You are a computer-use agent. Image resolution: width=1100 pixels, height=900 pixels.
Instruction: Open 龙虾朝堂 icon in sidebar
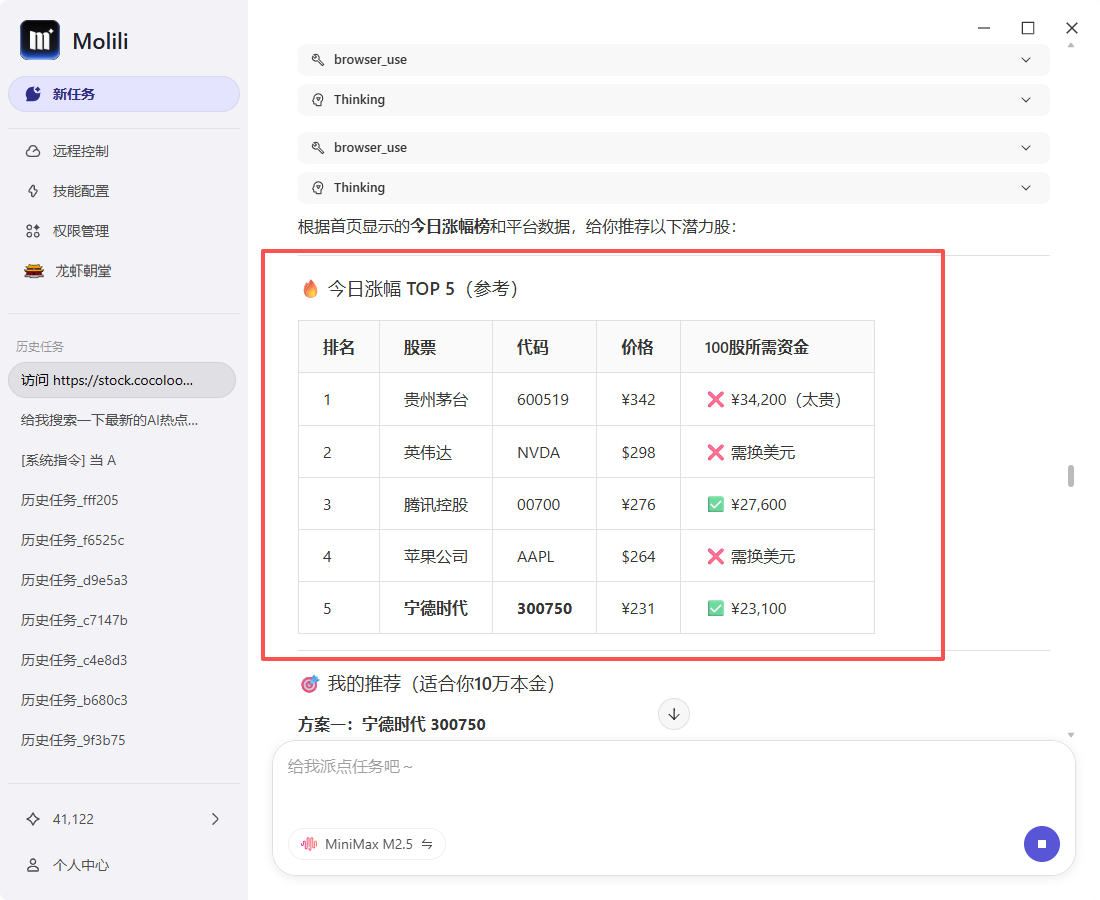click(34, 271)
